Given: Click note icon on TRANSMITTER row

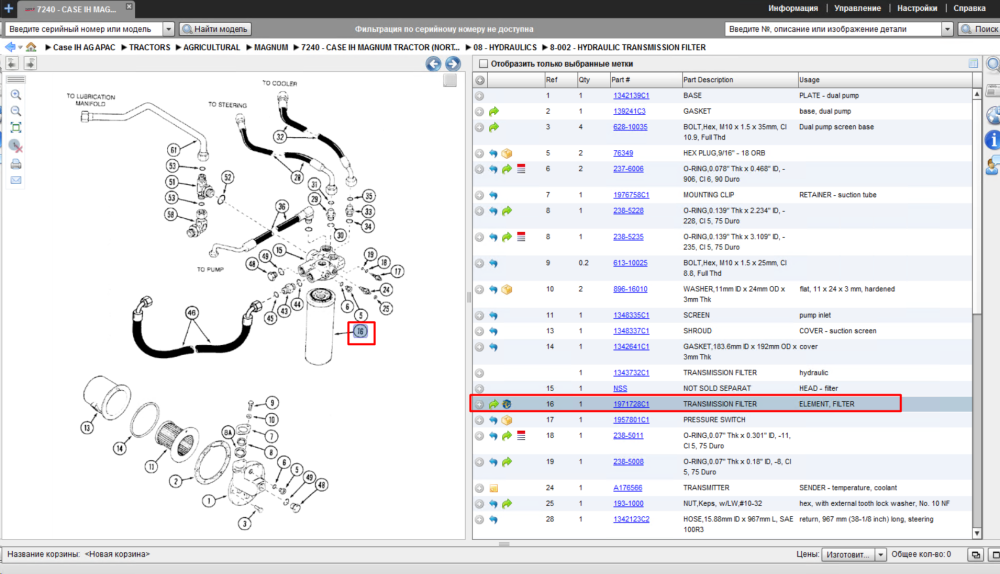Looking at the screenshot, I should pos(494,489).
